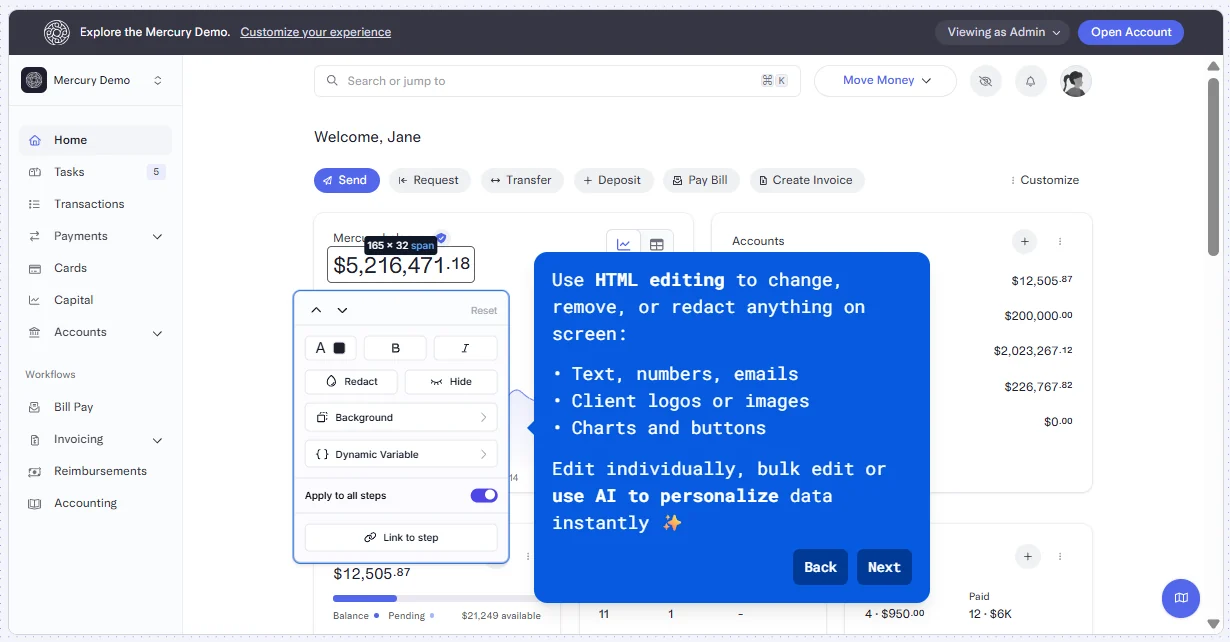
Task: Open Home in the sidebar
Action: [x=95, y=140]
